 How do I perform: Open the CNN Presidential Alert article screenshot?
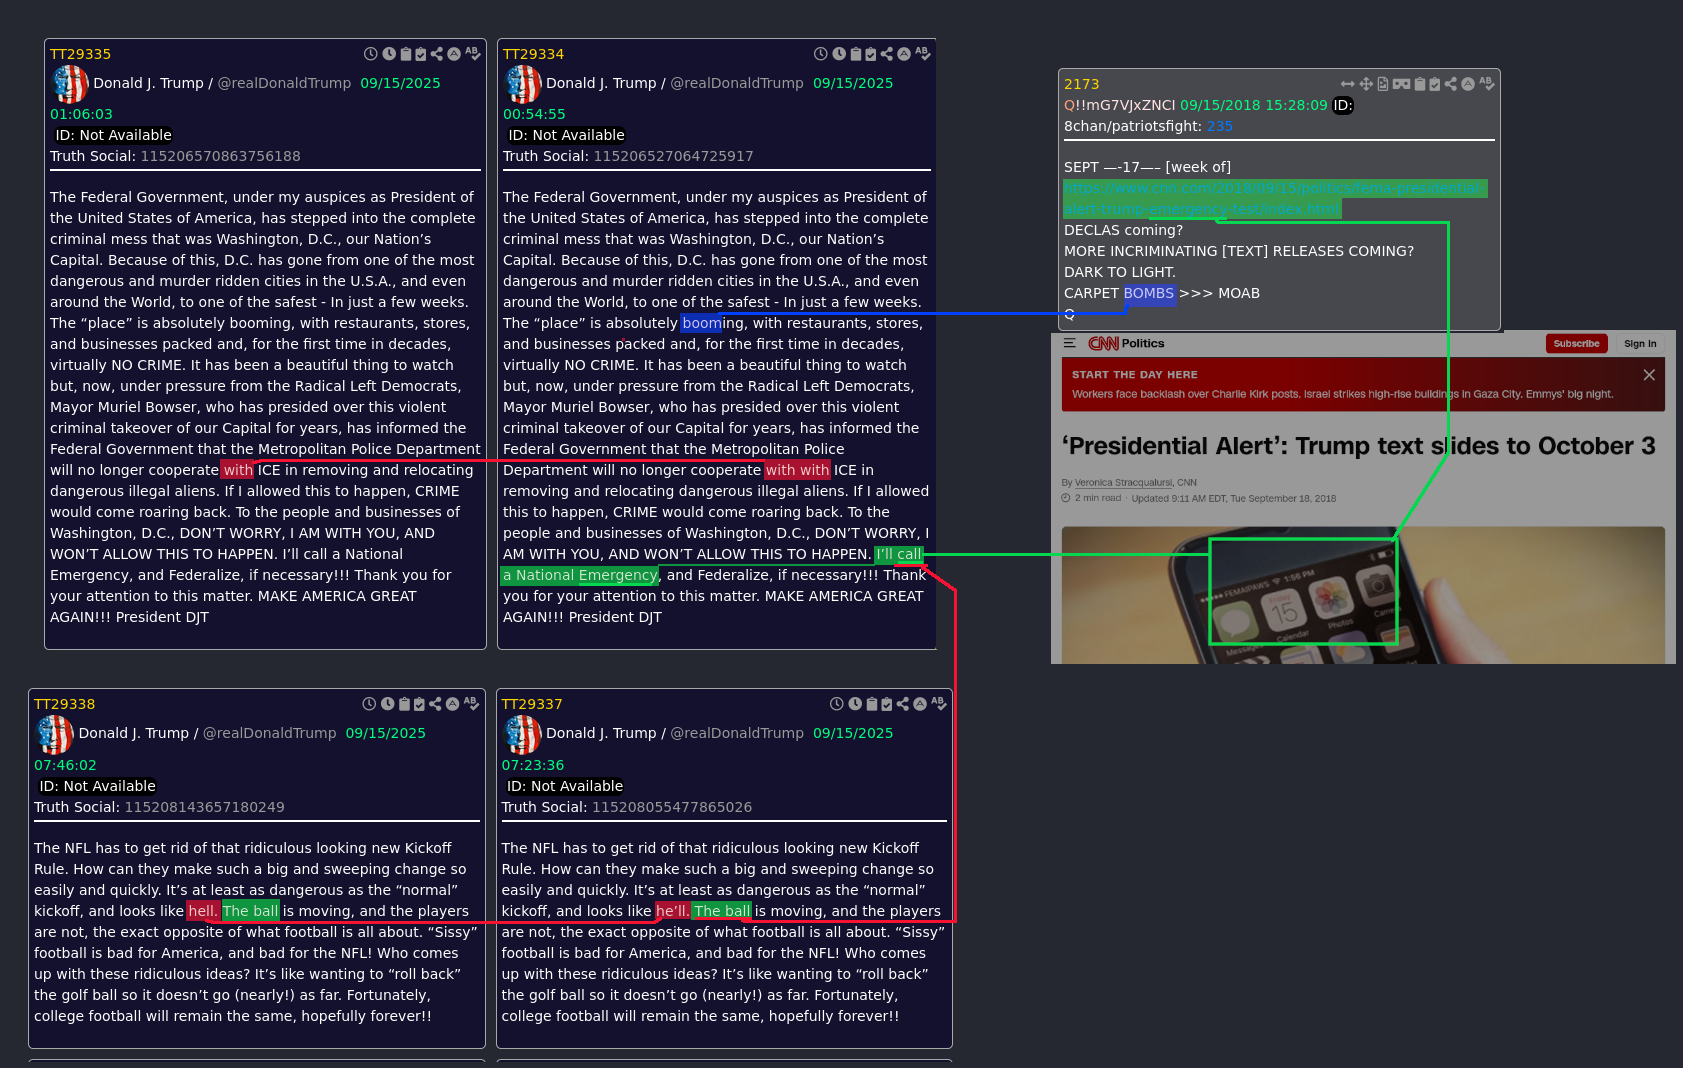(x=1363, y=497)
